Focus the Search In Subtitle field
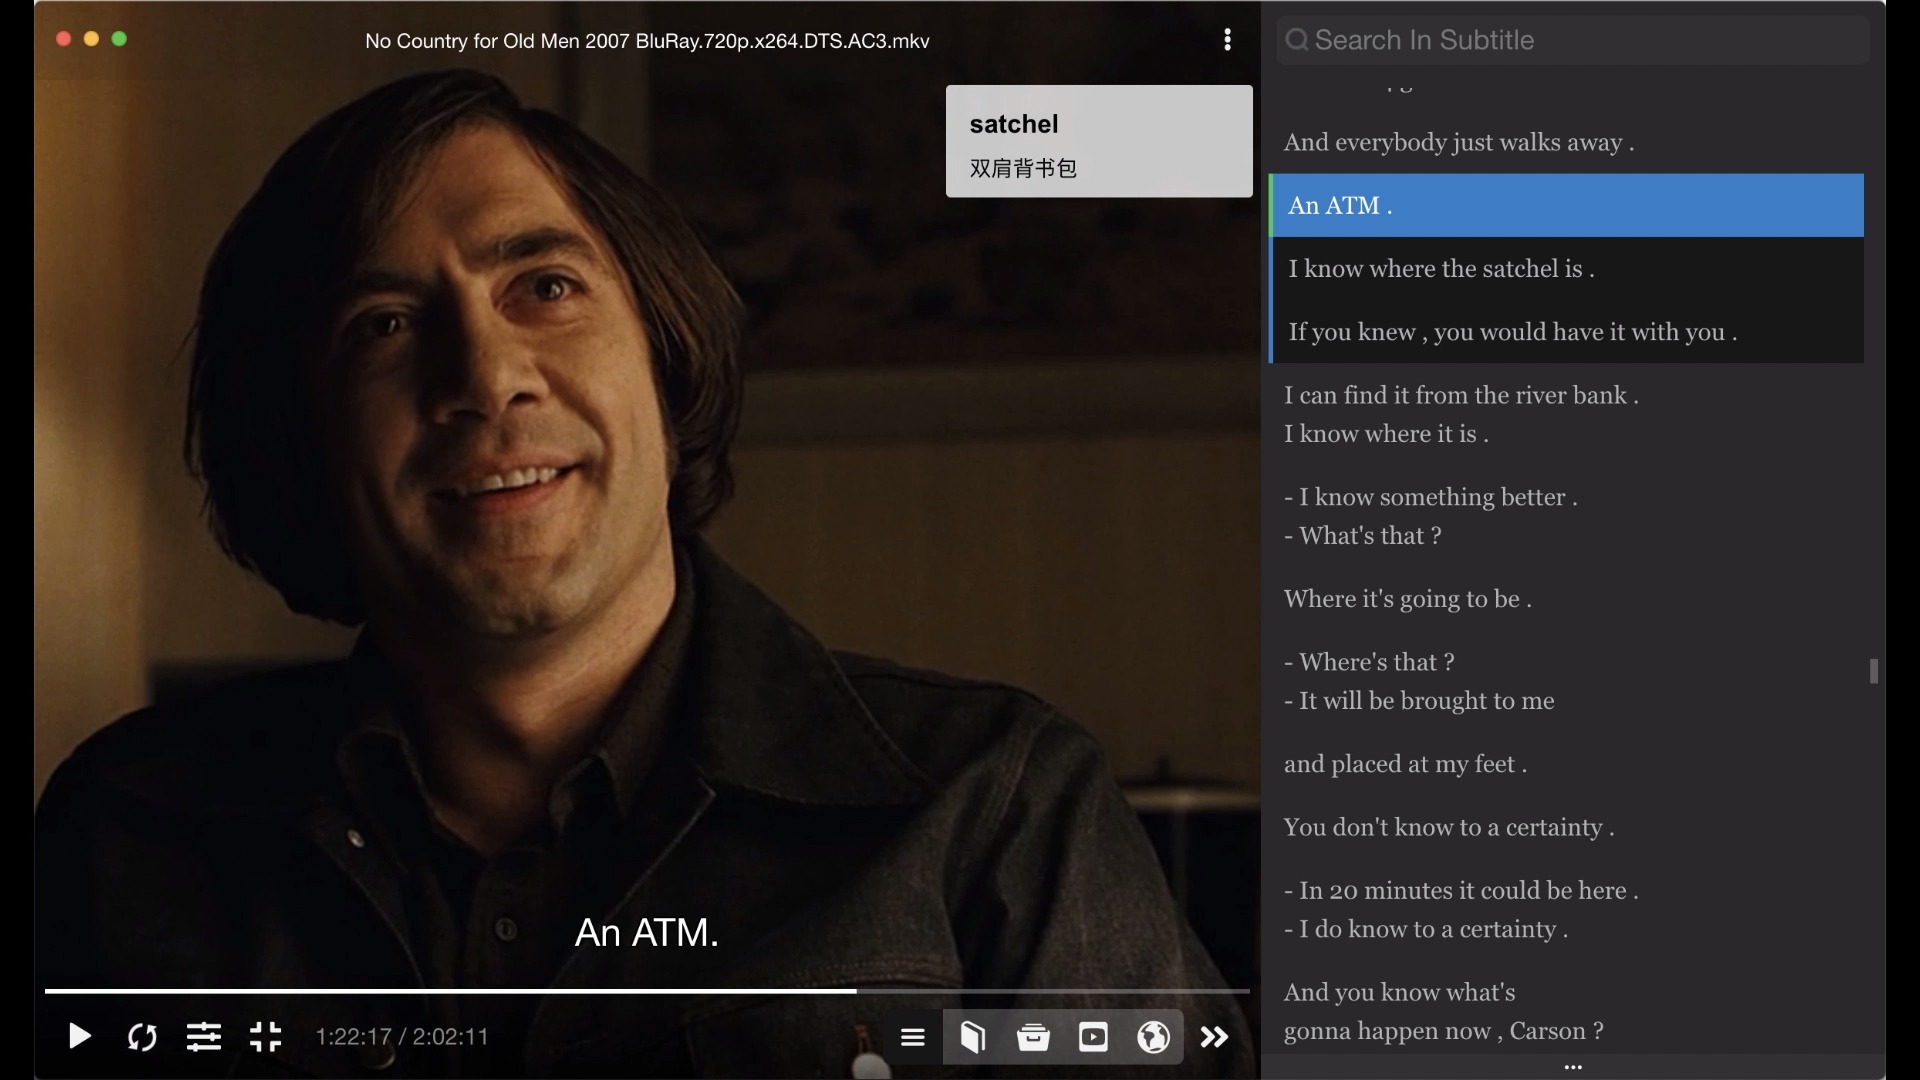 point(1572,40)
